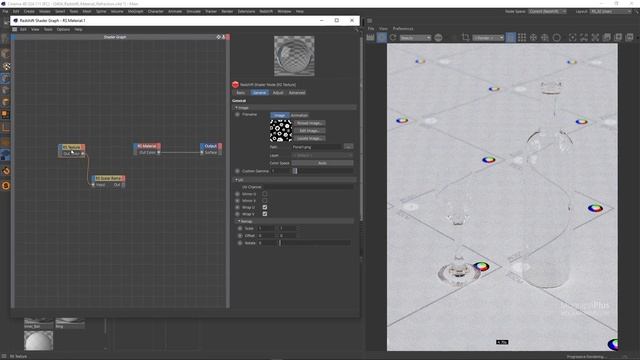Screen dimensions: 640x360
Task: Open Shader Graph window Tools menu
Action: click(48, 29)
